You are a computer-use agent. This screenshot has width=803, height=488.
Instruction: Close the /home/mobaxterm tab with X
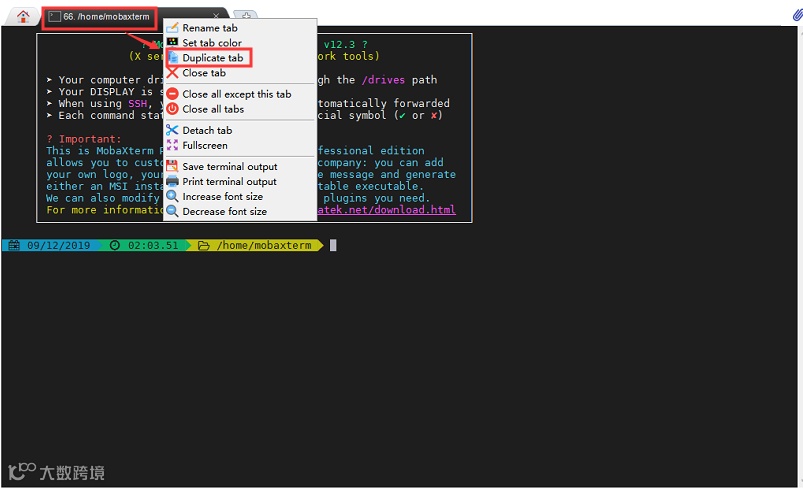(x=216, y=16)
